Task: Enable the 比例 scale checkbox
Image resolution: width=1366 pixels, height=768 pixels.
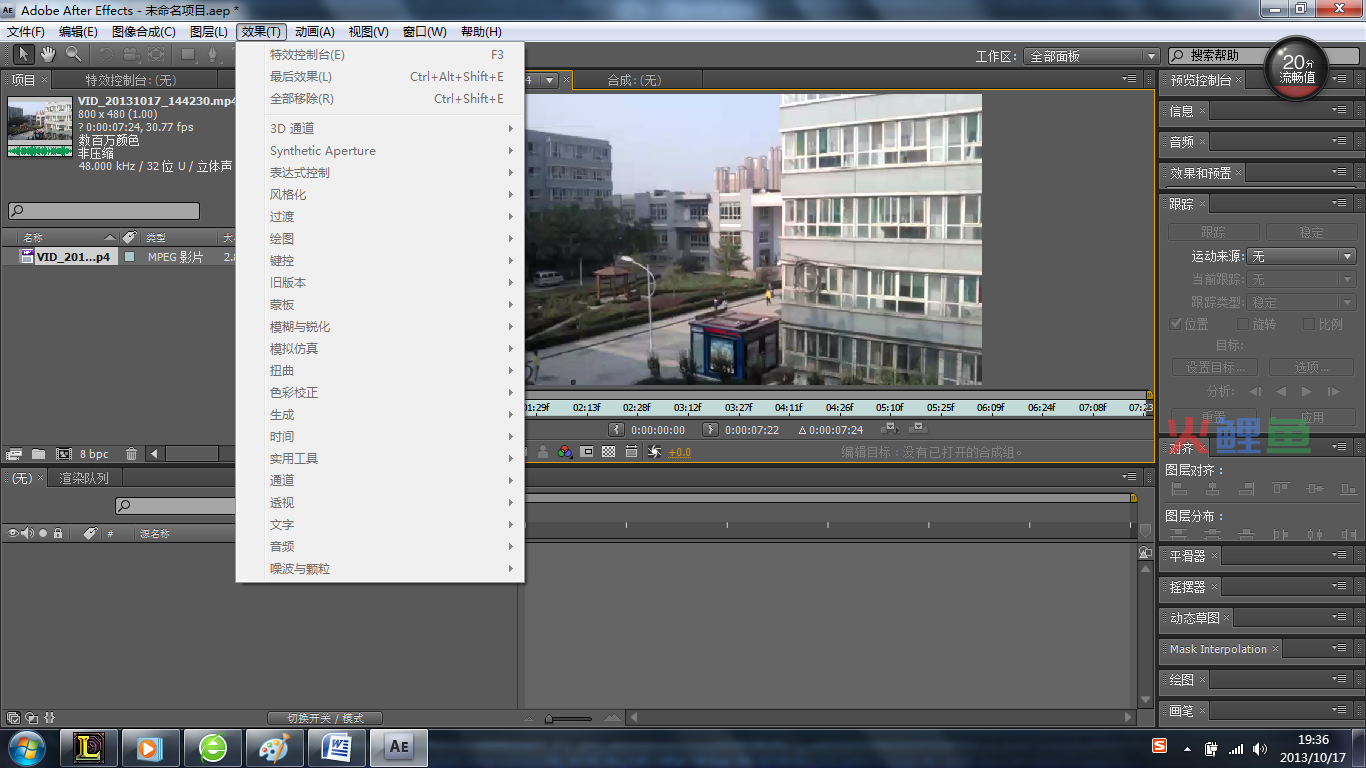Action: (x=1309, y=324)
